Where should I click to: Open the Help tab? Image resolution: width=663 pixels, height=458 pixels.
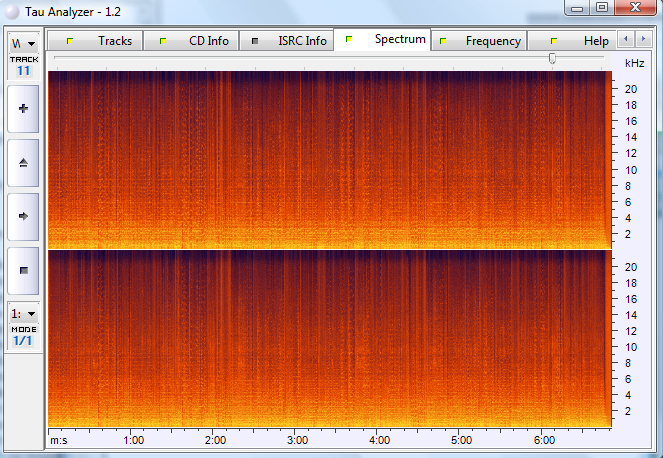click(572, 41)
